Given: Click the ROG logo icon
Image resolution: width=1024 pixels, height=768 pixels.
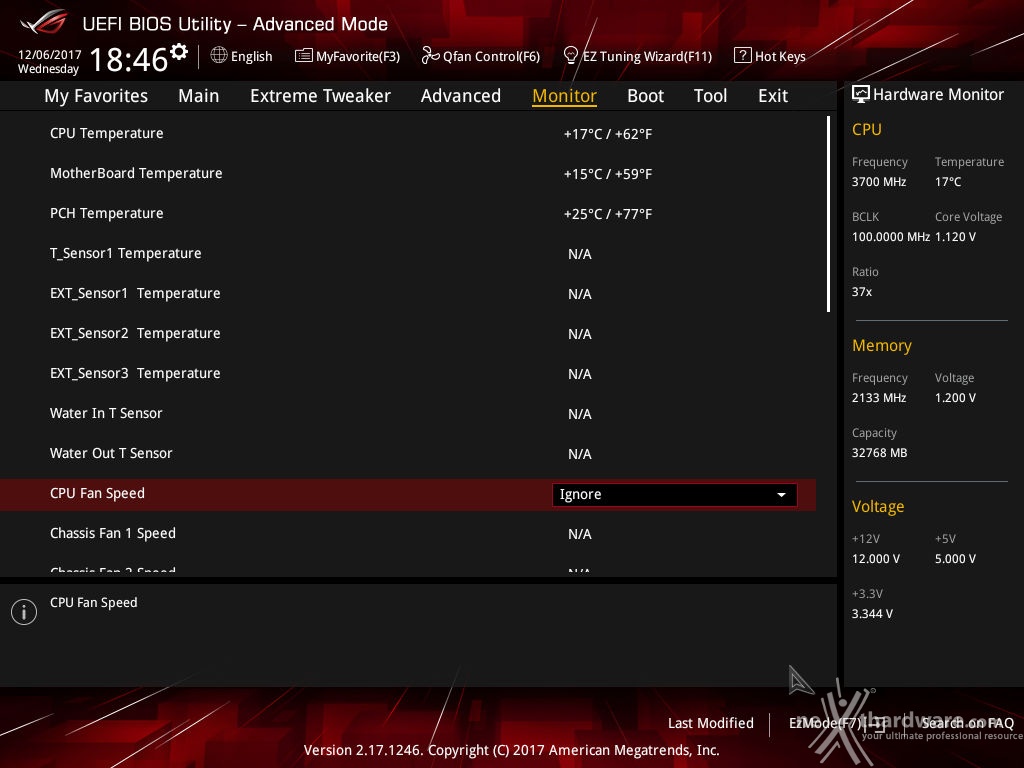Looking at the screenshot, I should pyautogui.click(x=44, y=23).
